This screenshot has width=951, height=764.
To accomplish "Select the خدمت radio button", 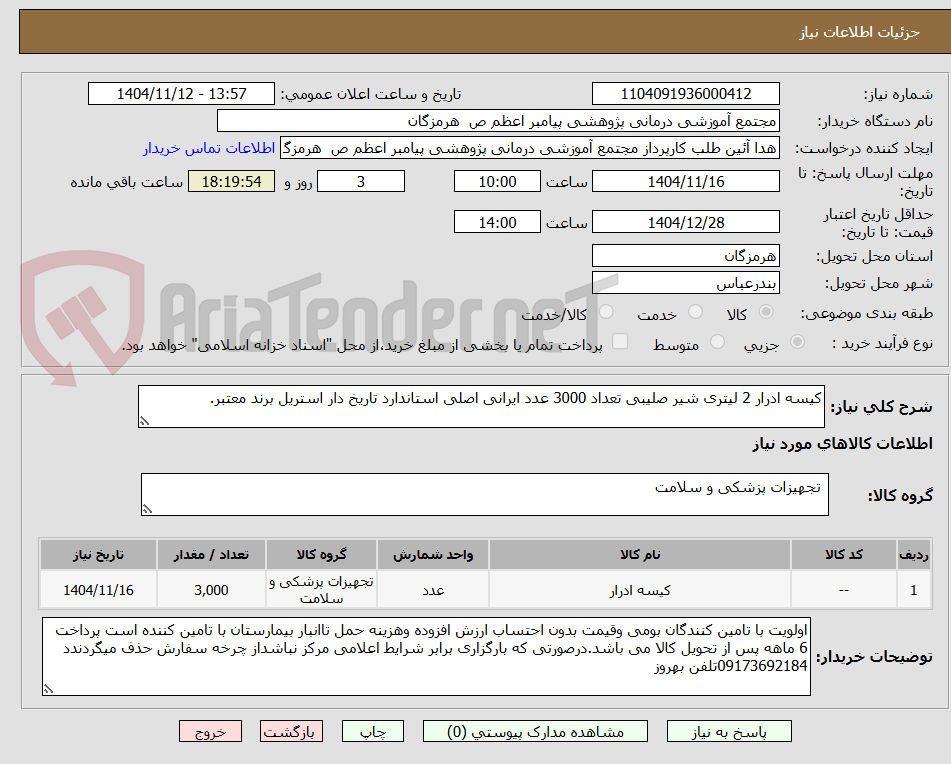I will [696, 312].
